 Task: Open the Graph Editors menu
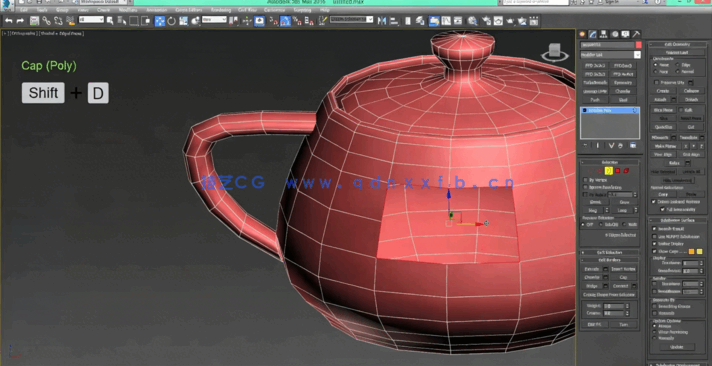[188, 10]
